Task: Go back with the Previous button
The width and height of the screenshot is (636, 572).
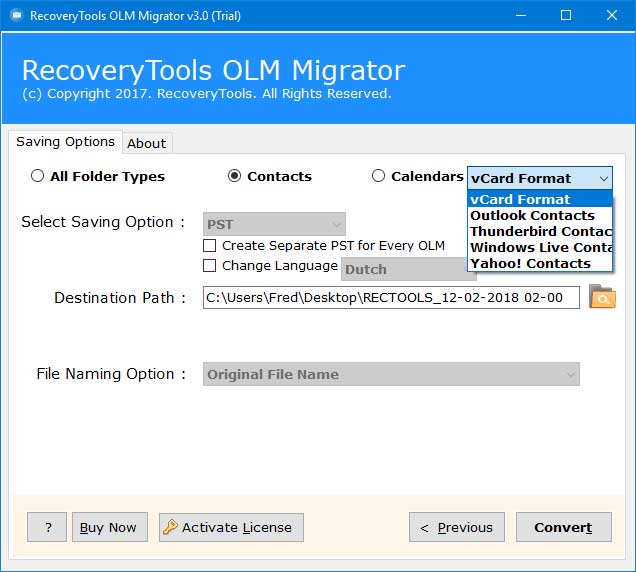Action: (x=457, y=527)
